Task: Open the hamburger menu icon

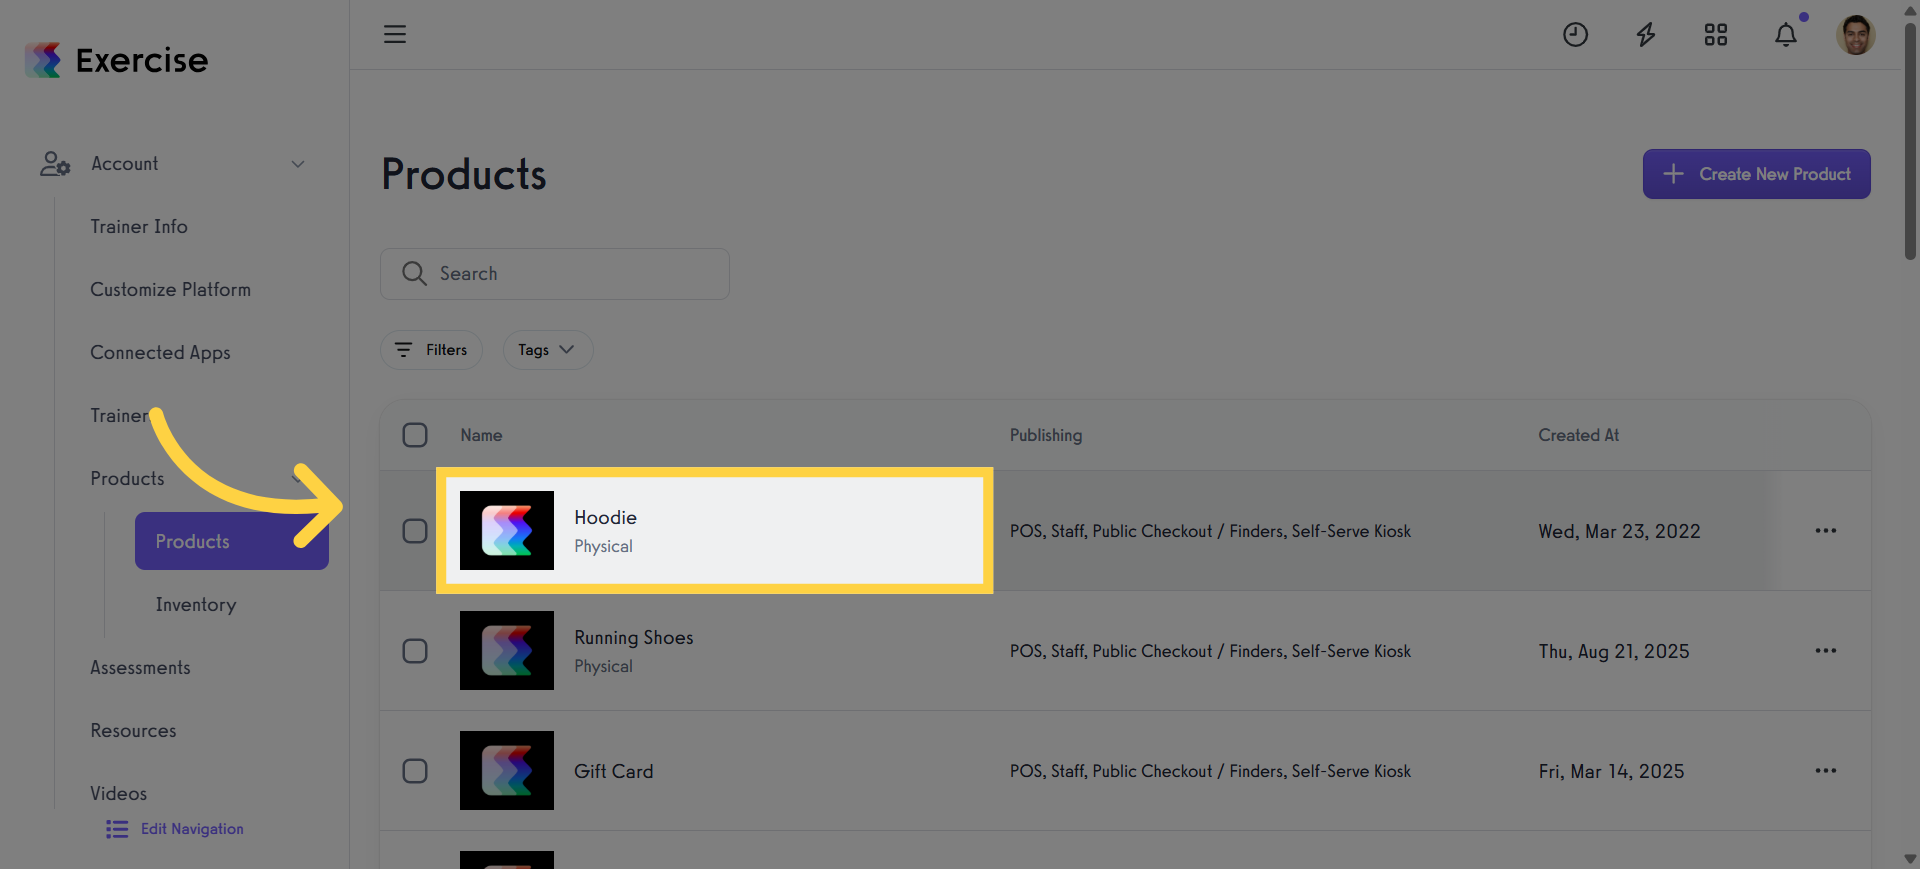Action: point(395,34)
